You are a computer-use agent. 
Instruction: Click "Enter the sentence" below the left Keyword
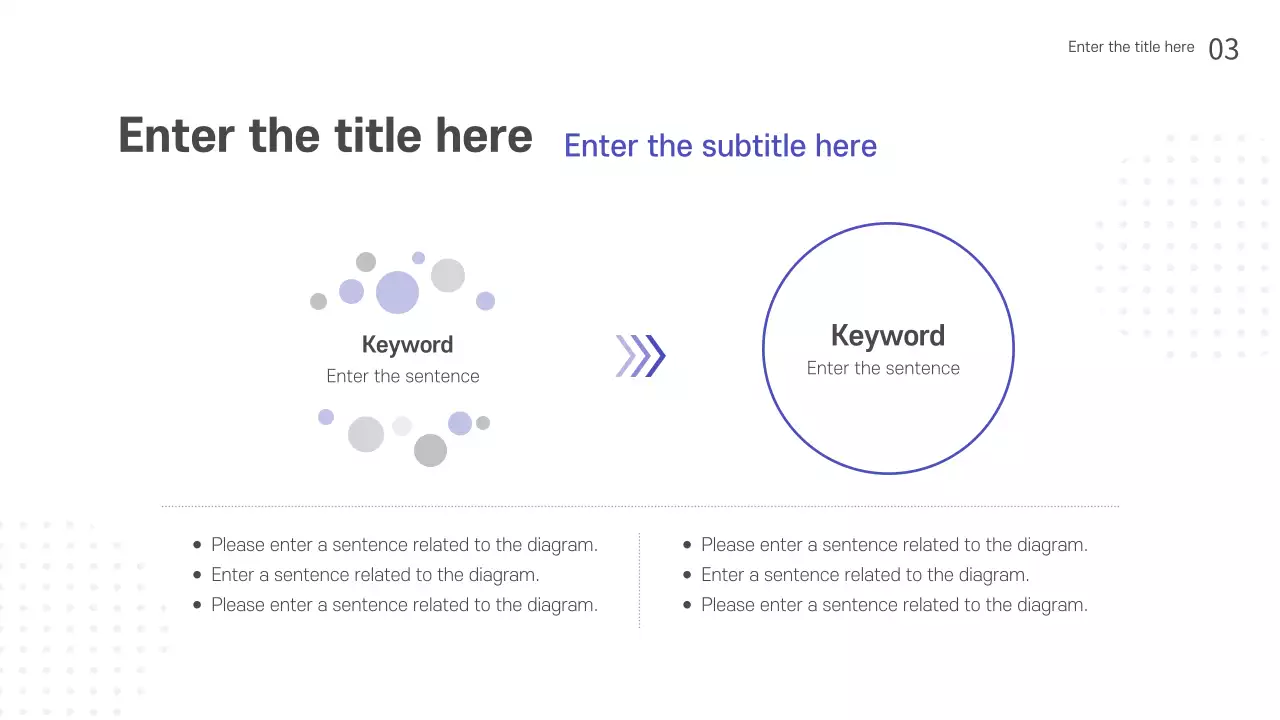[x=403, y=376]
